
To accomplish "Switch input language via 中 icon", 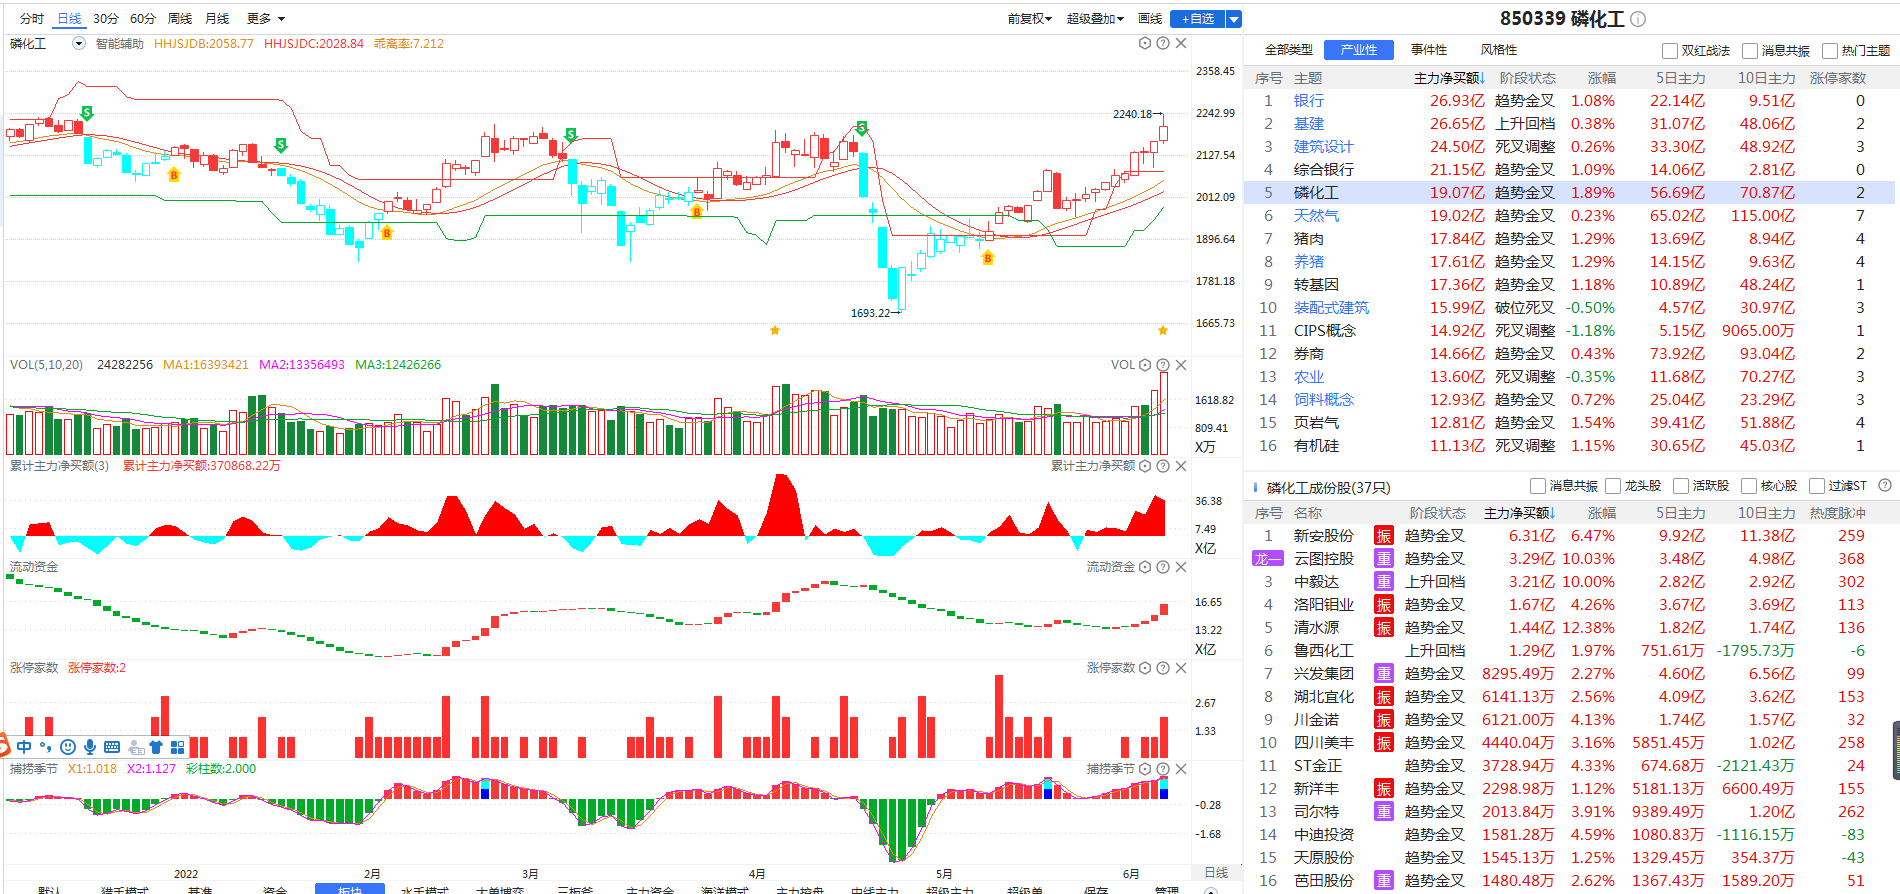I will [x=24, y=747].
